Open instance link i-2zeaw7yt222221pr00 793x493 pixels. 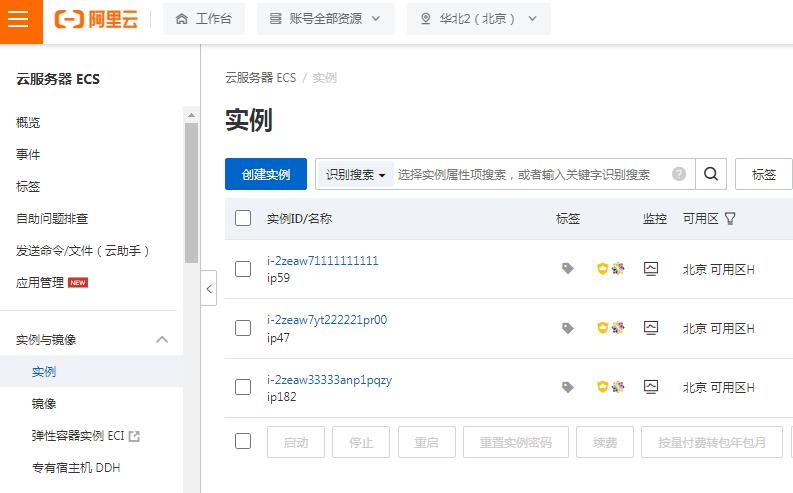click(x=326, y=320)
